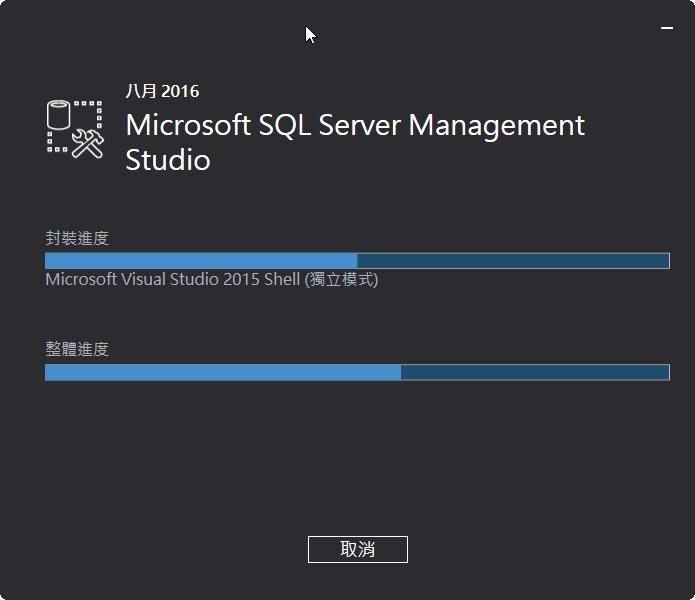Click the database cylinder in the logo
Image resolution: width=695 pixels, height=600 pixels.
59,115
